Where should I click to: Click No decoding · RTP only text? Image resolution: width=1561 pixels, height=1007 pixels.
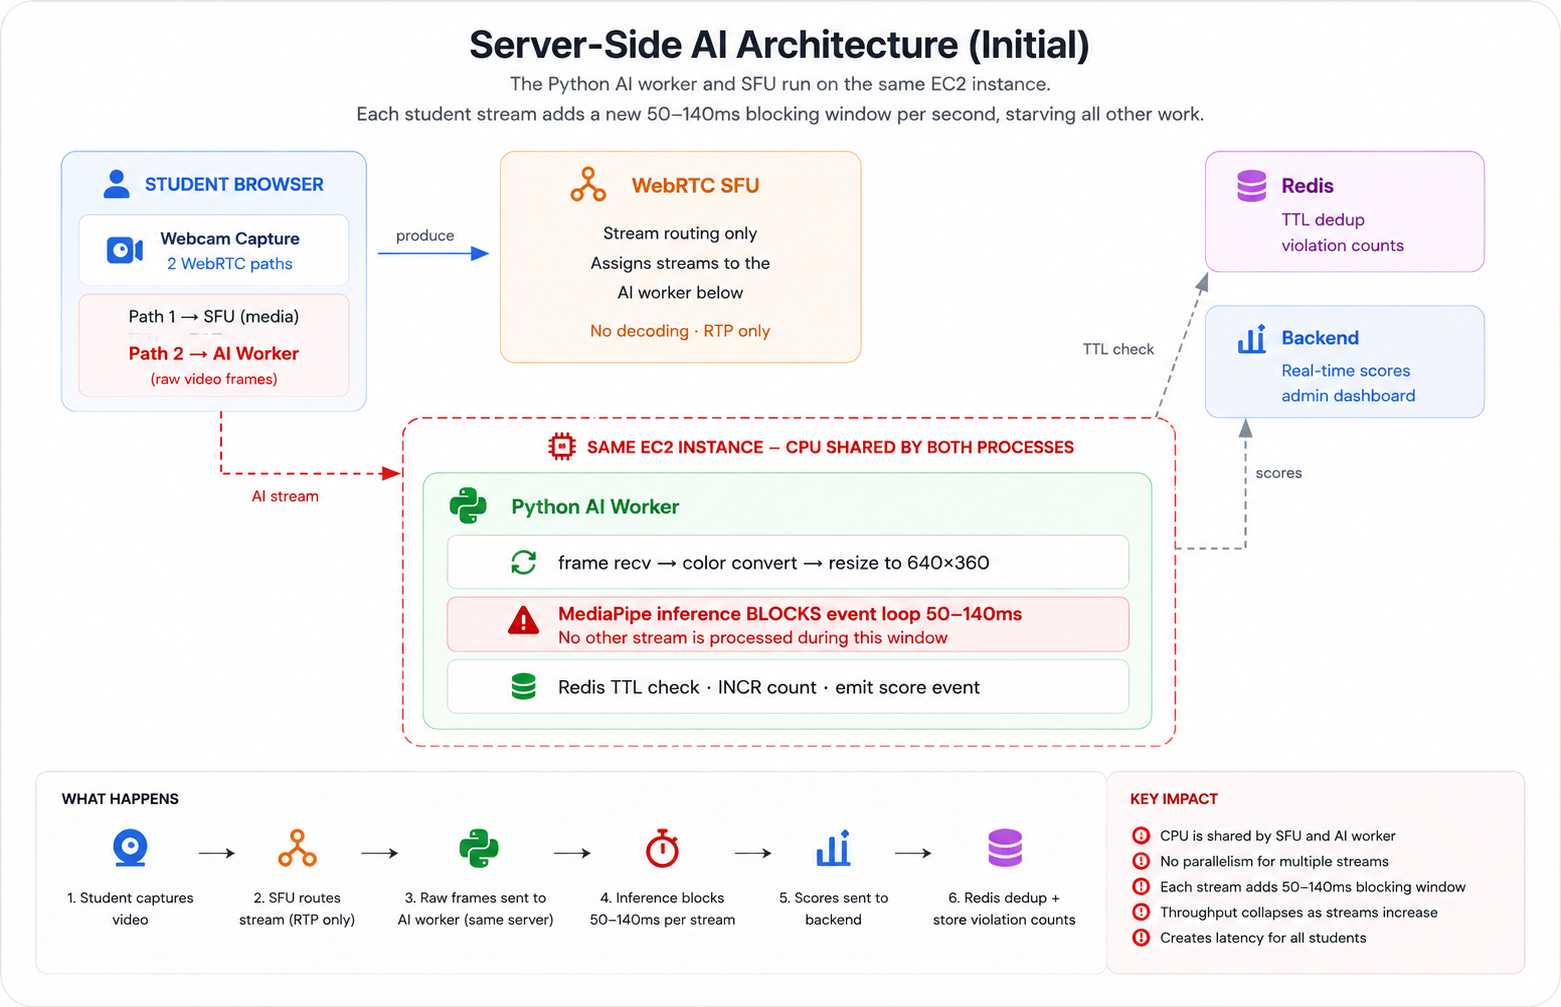680,331
